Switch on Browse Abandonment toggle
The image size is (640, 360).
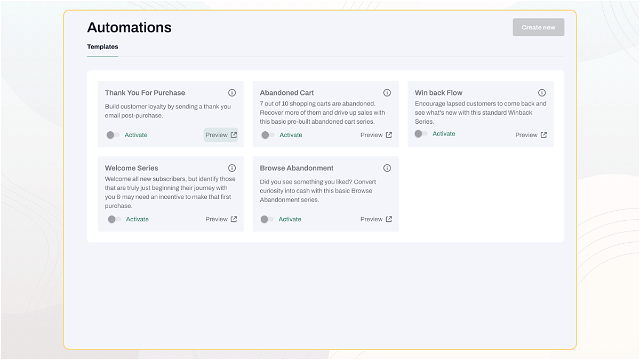[x=267, y=219]
